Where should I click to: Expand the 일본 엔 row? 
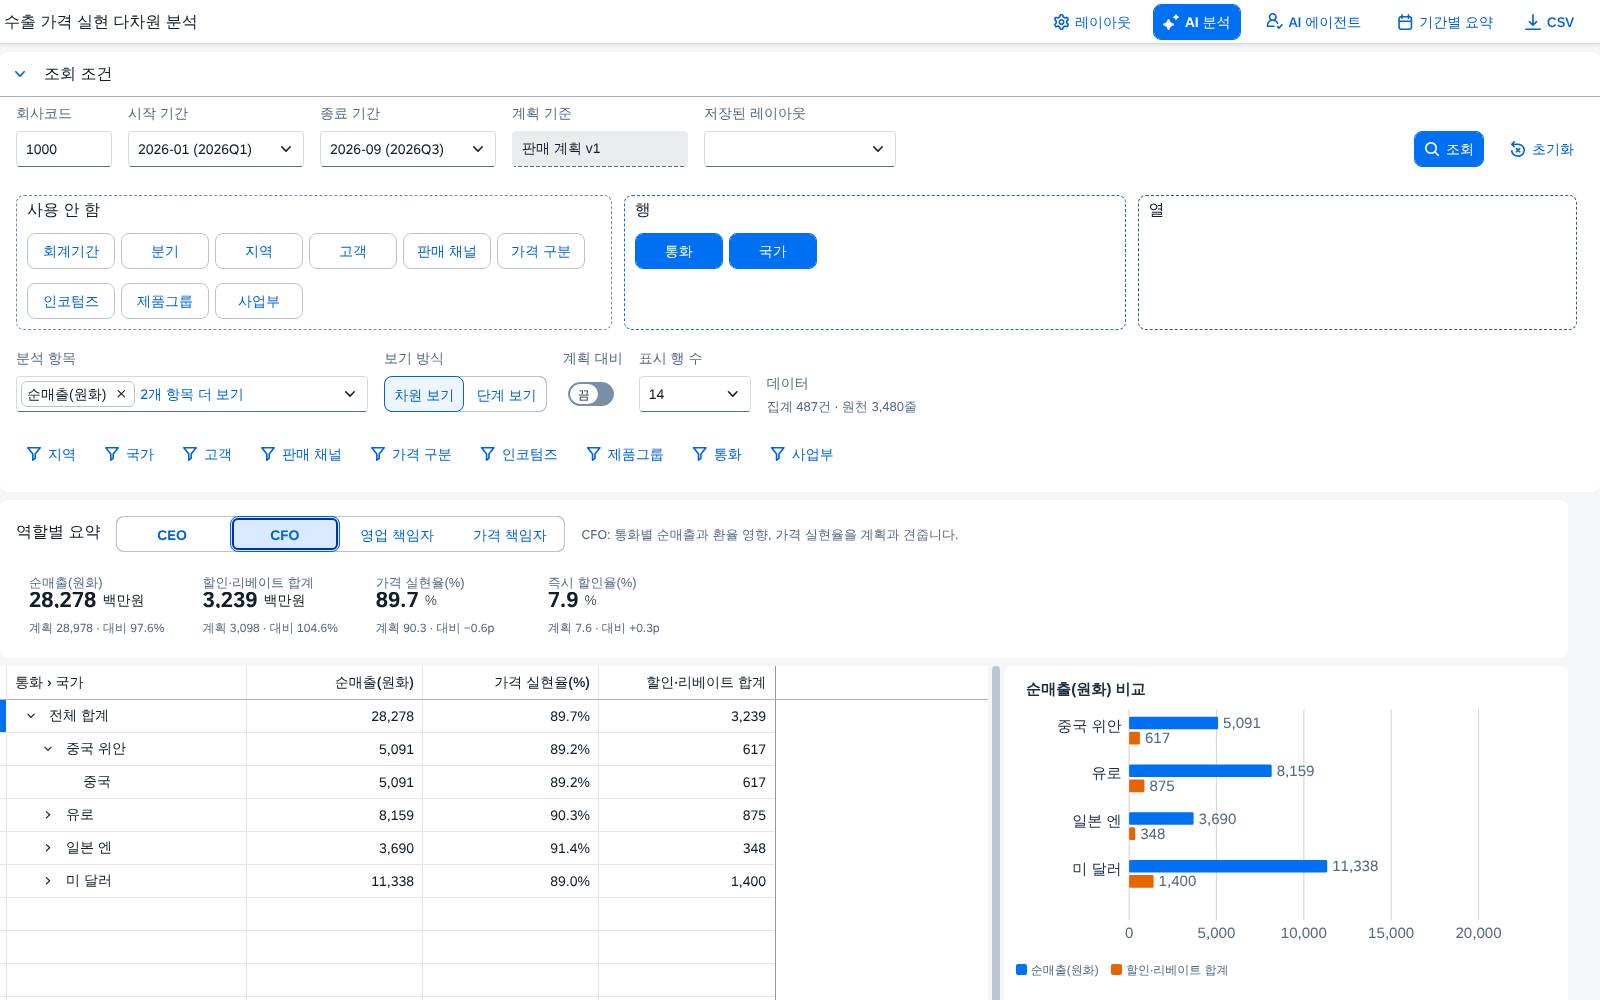[x=48, y=848]
